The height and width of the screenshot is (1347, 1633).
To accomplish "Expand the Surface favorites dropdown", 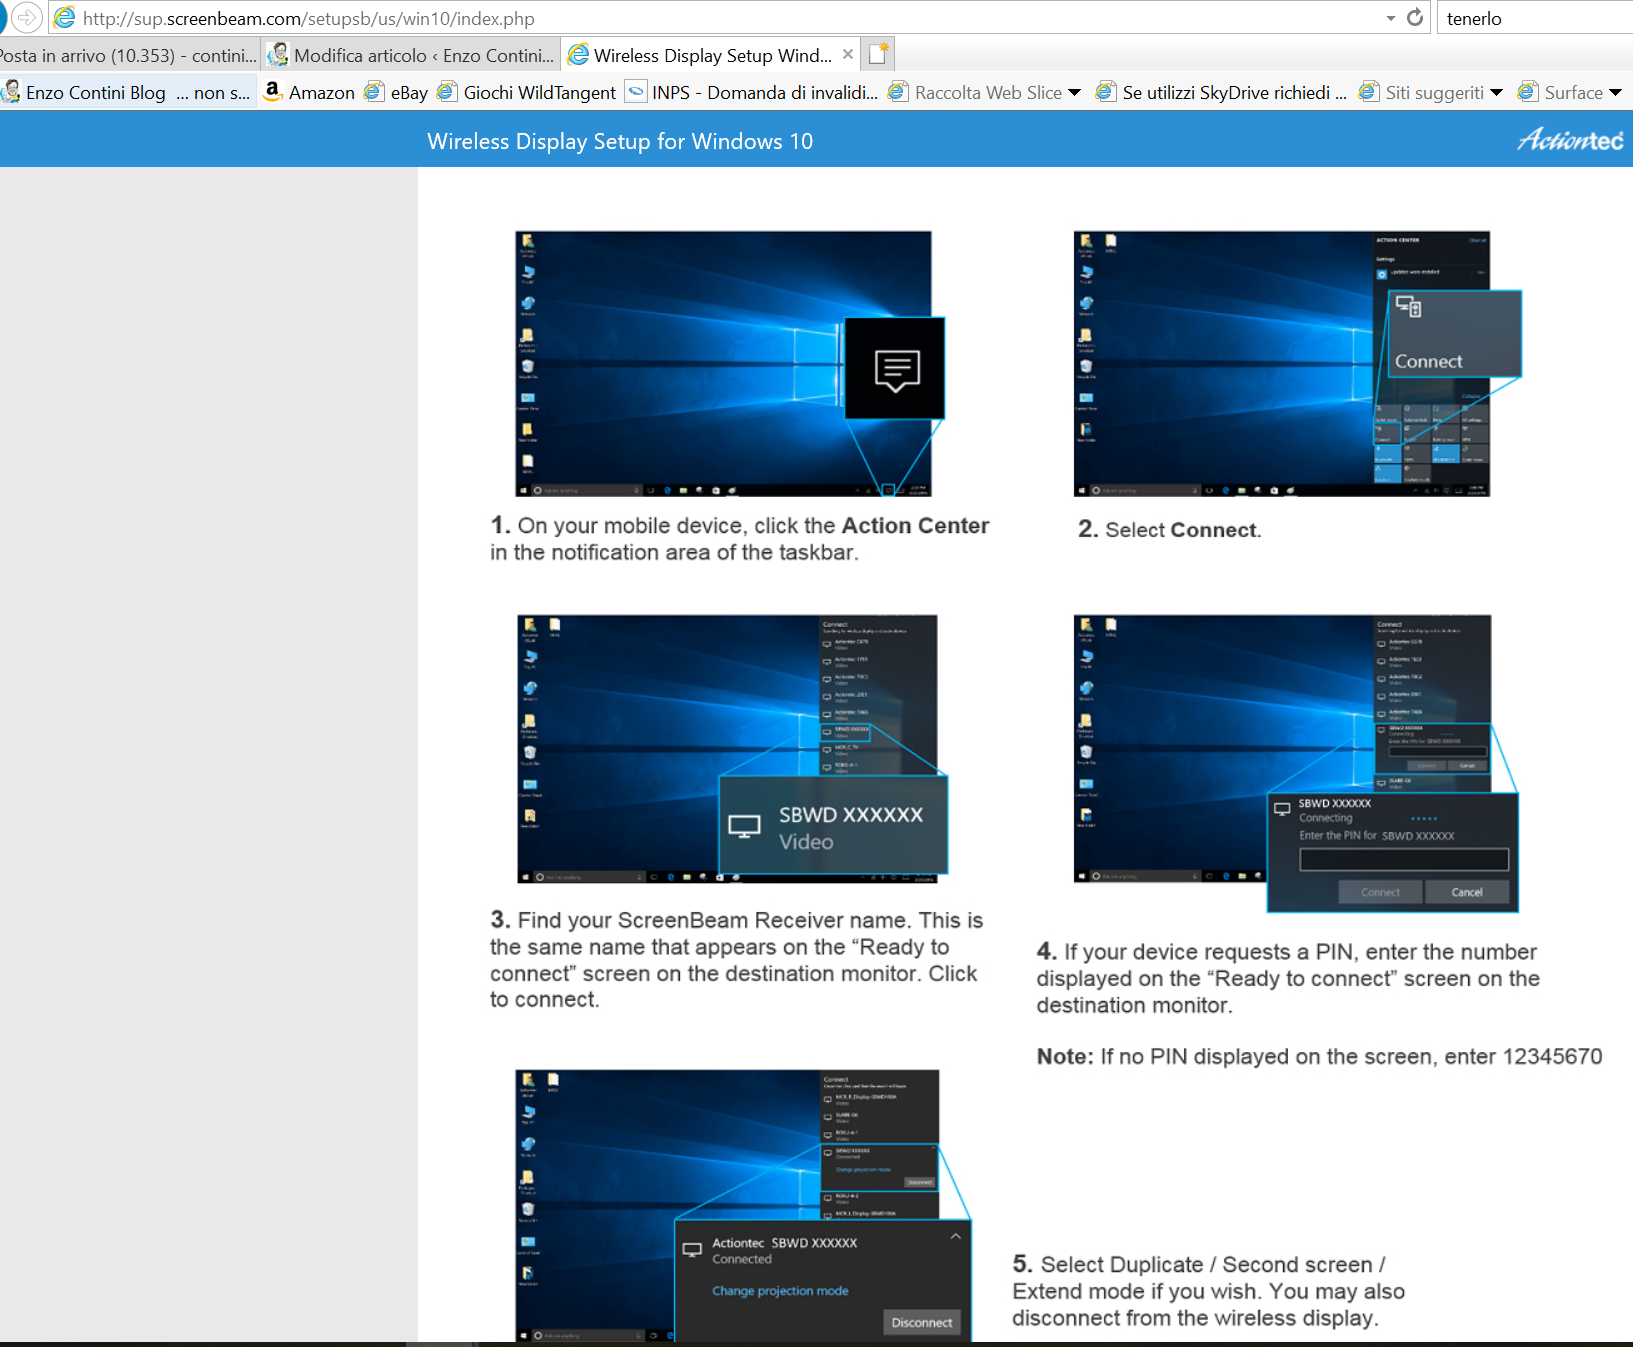I will tap(1615, 93).
